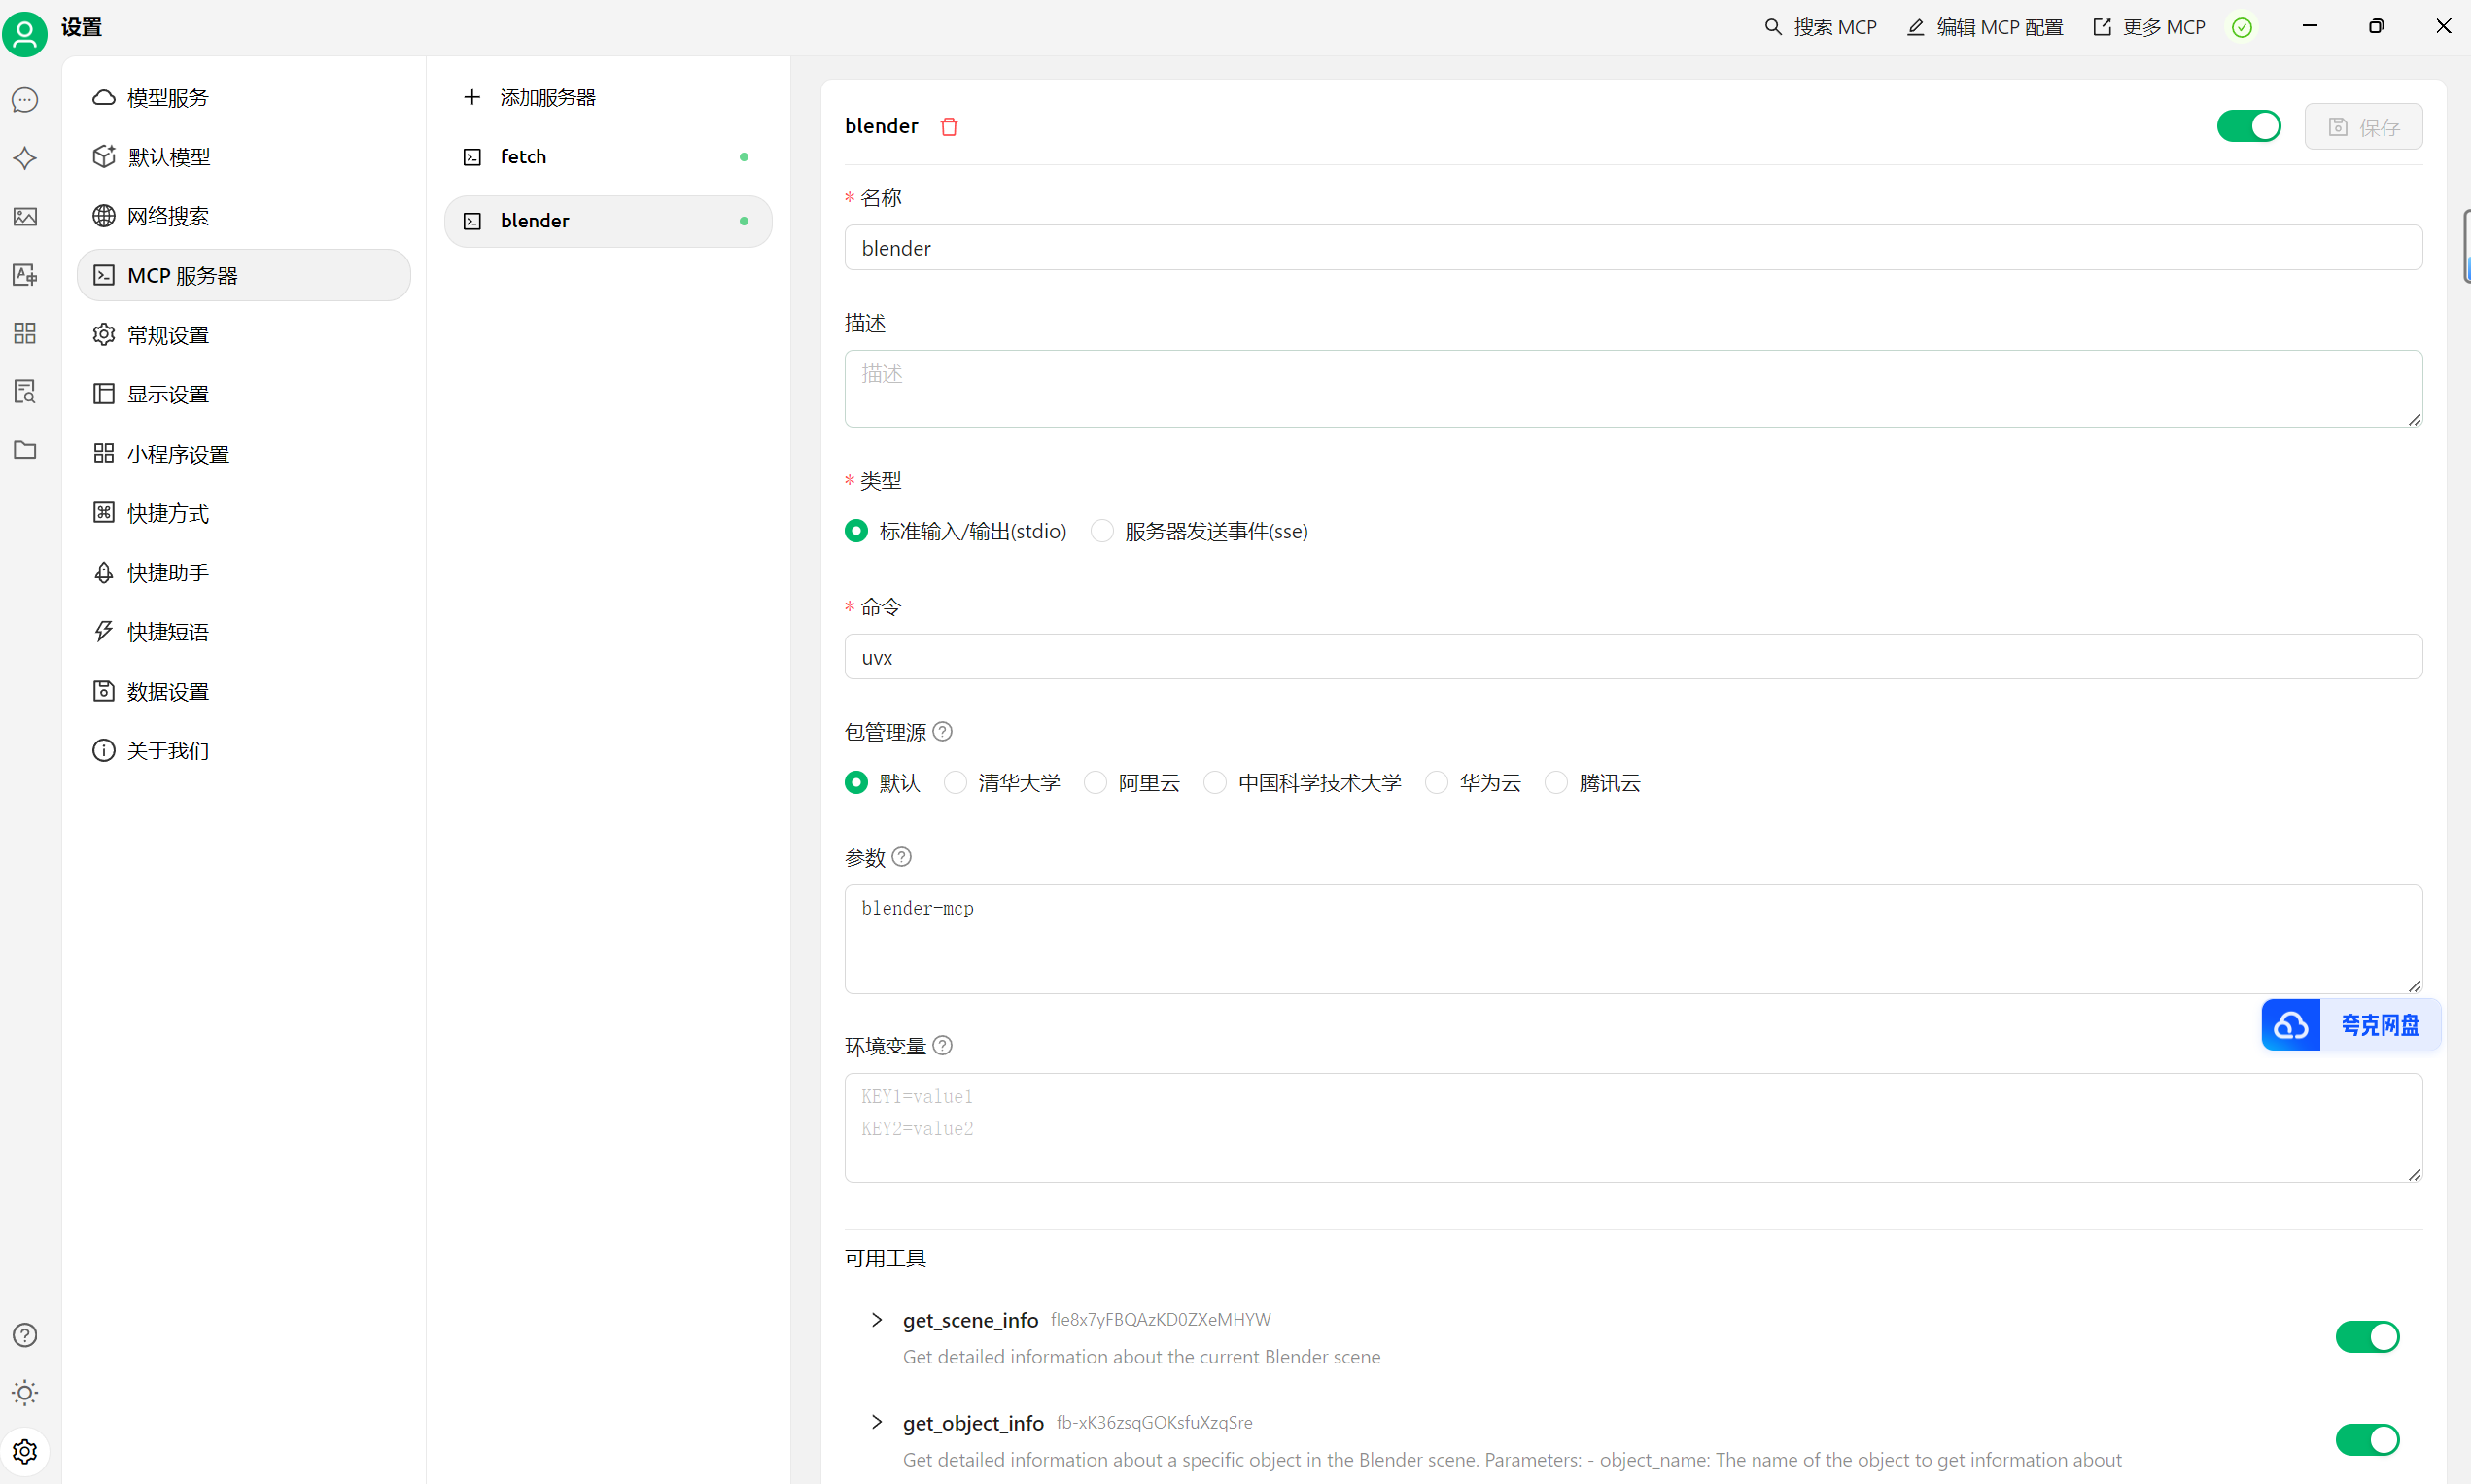Expand the get_object_info tool details

tap(877, 1422)
